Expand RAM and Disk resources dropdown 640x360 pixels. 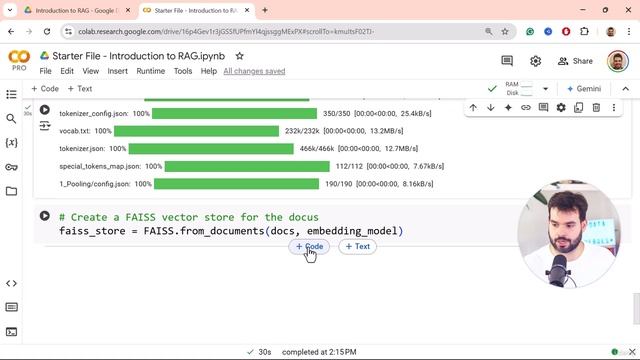coord(545,89)
